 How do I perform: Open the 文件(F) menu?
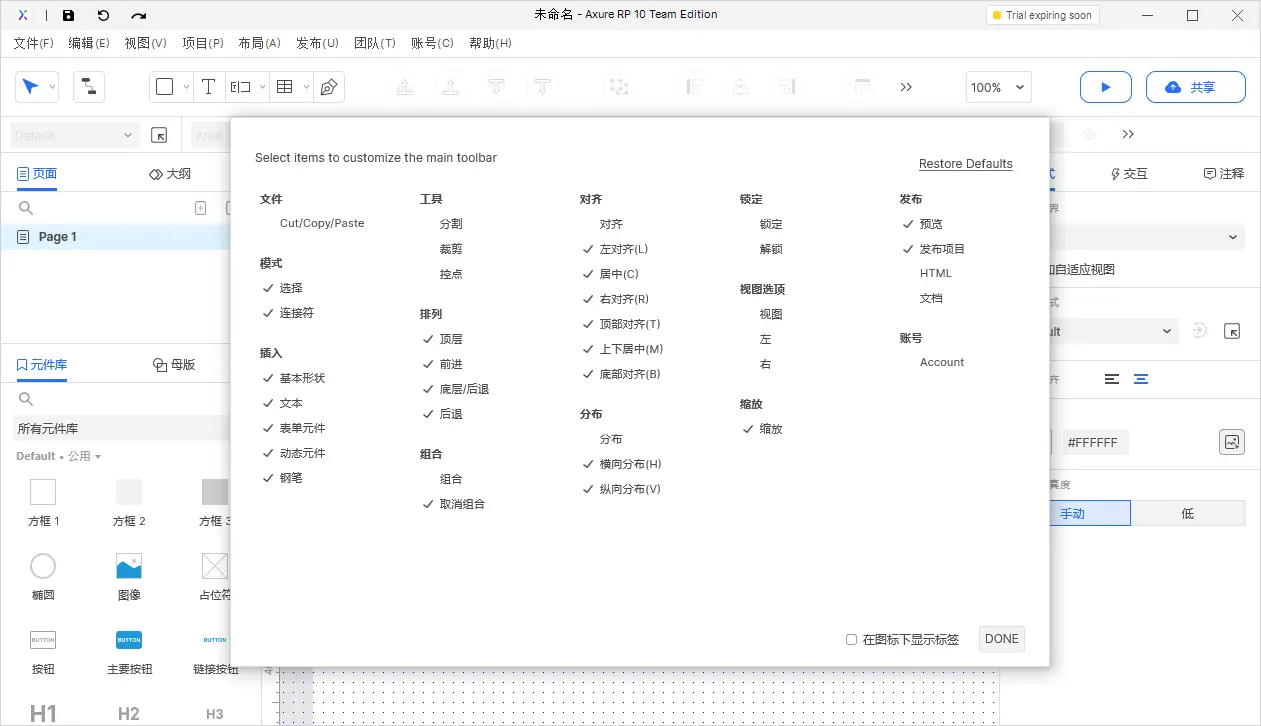coord(33,43)
